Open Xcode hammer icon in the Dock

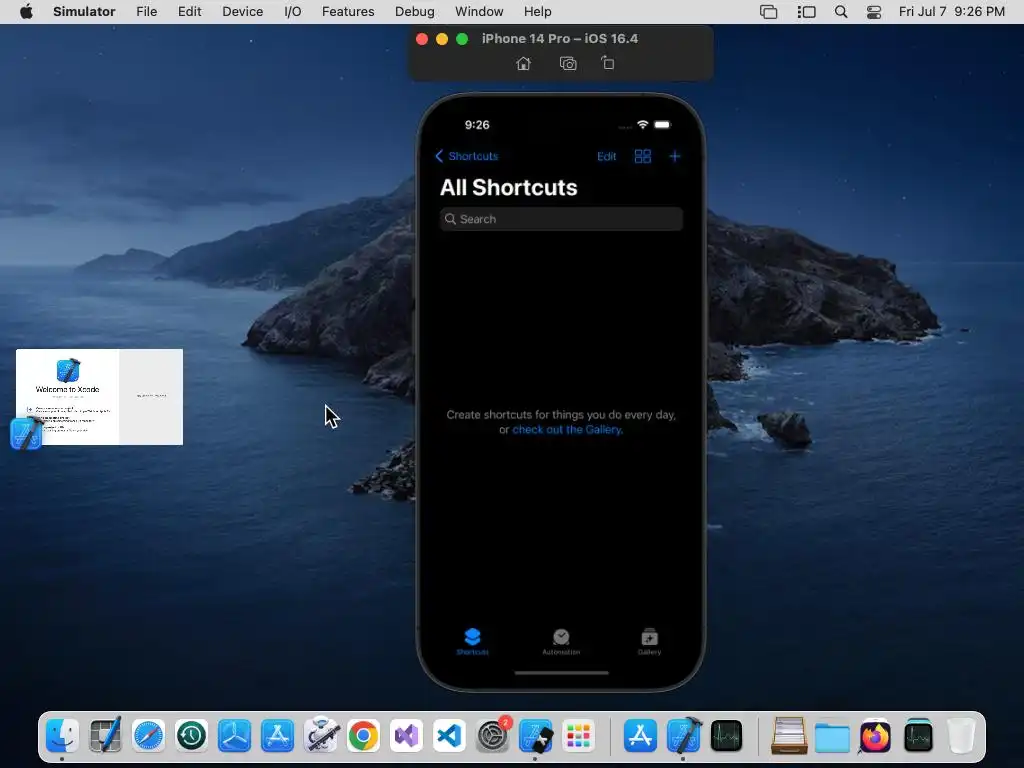[683, 736]
